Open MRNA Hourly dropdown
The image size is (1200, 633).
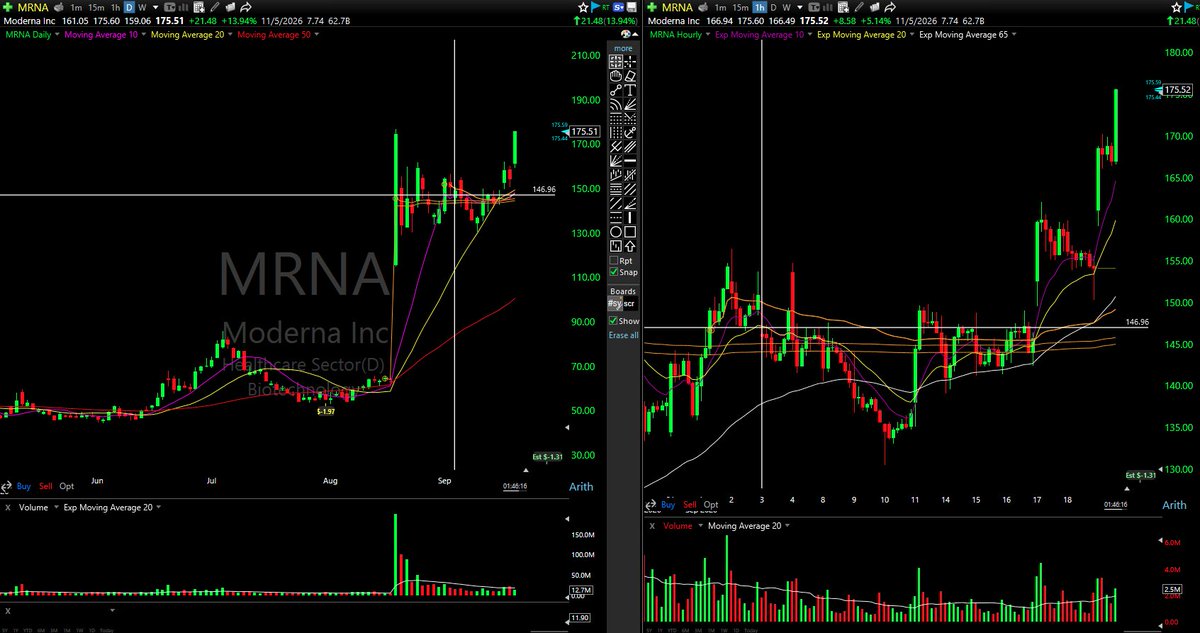[708, 35]
